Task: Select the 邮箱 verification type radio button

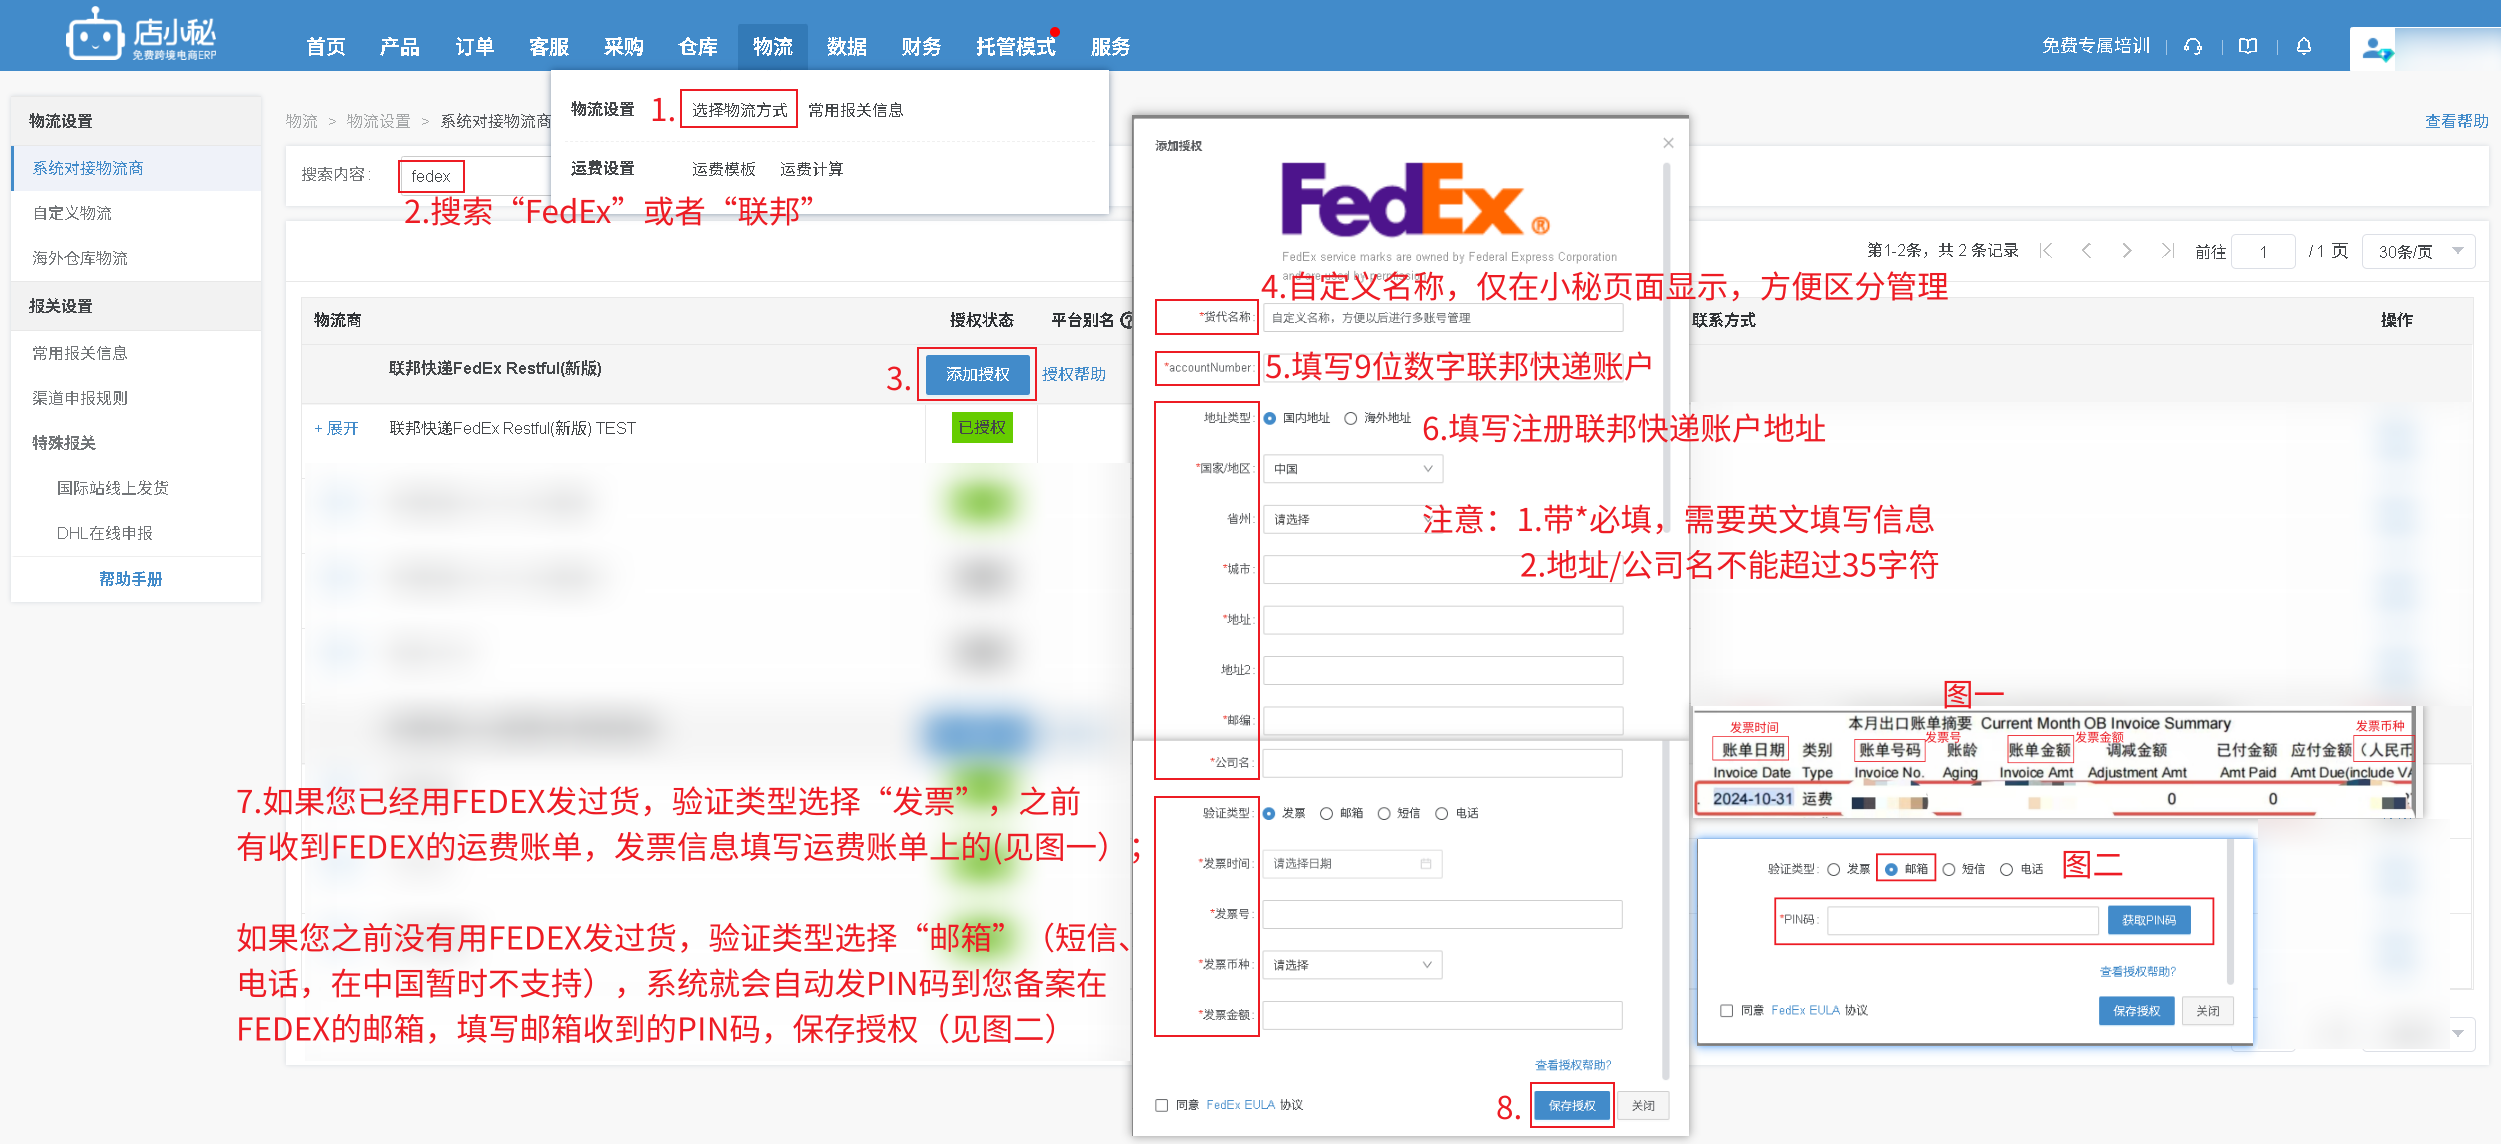Action: [x=1327, y=813]
